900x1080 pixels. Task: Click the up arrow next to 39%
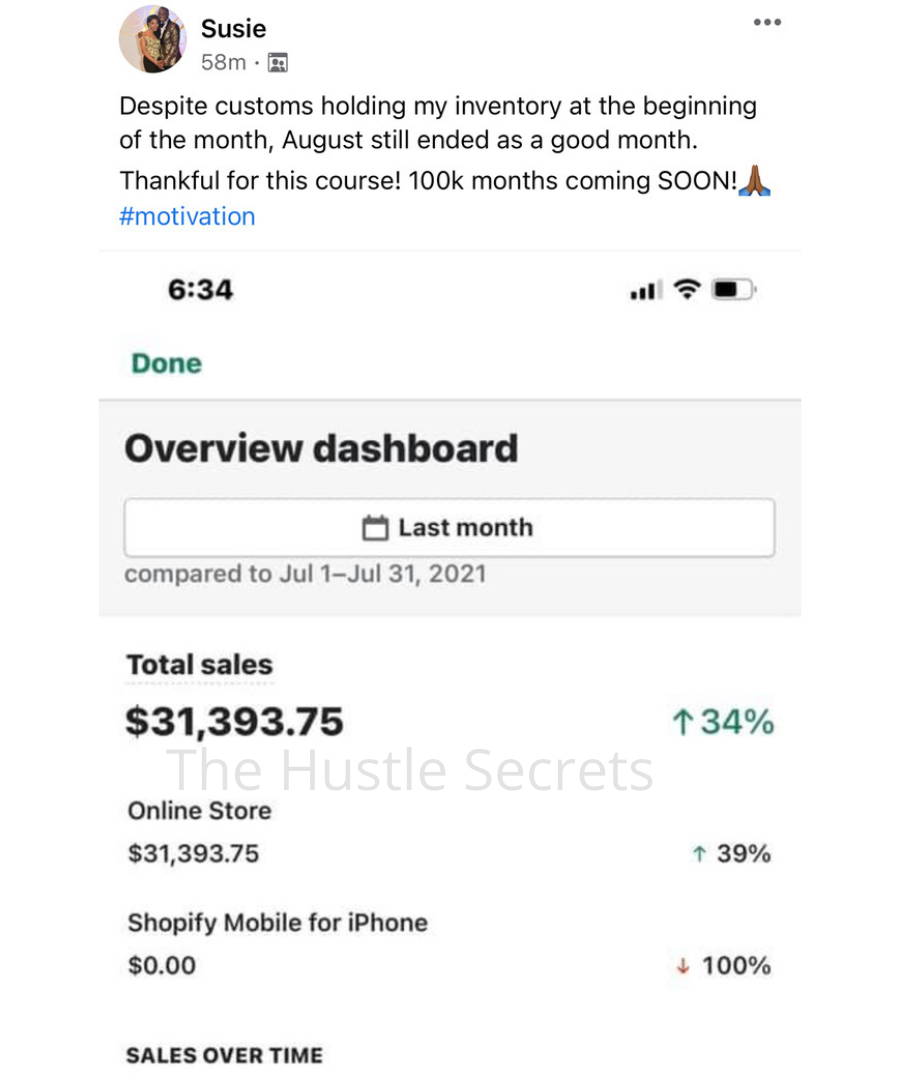pos(699,854)
